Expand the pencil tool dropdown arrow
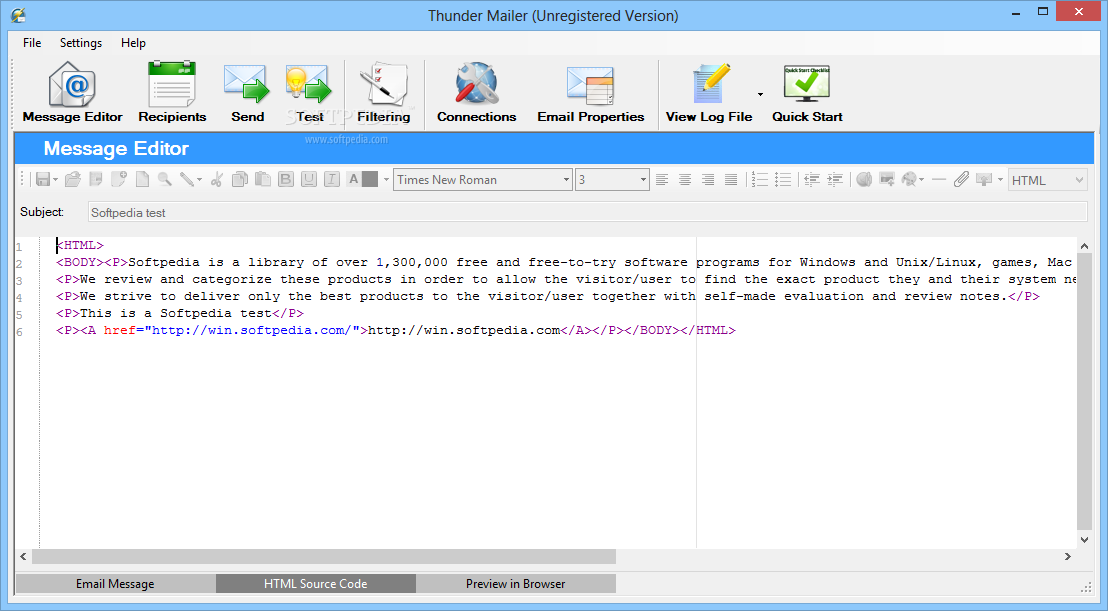 (x=199, y=179)
